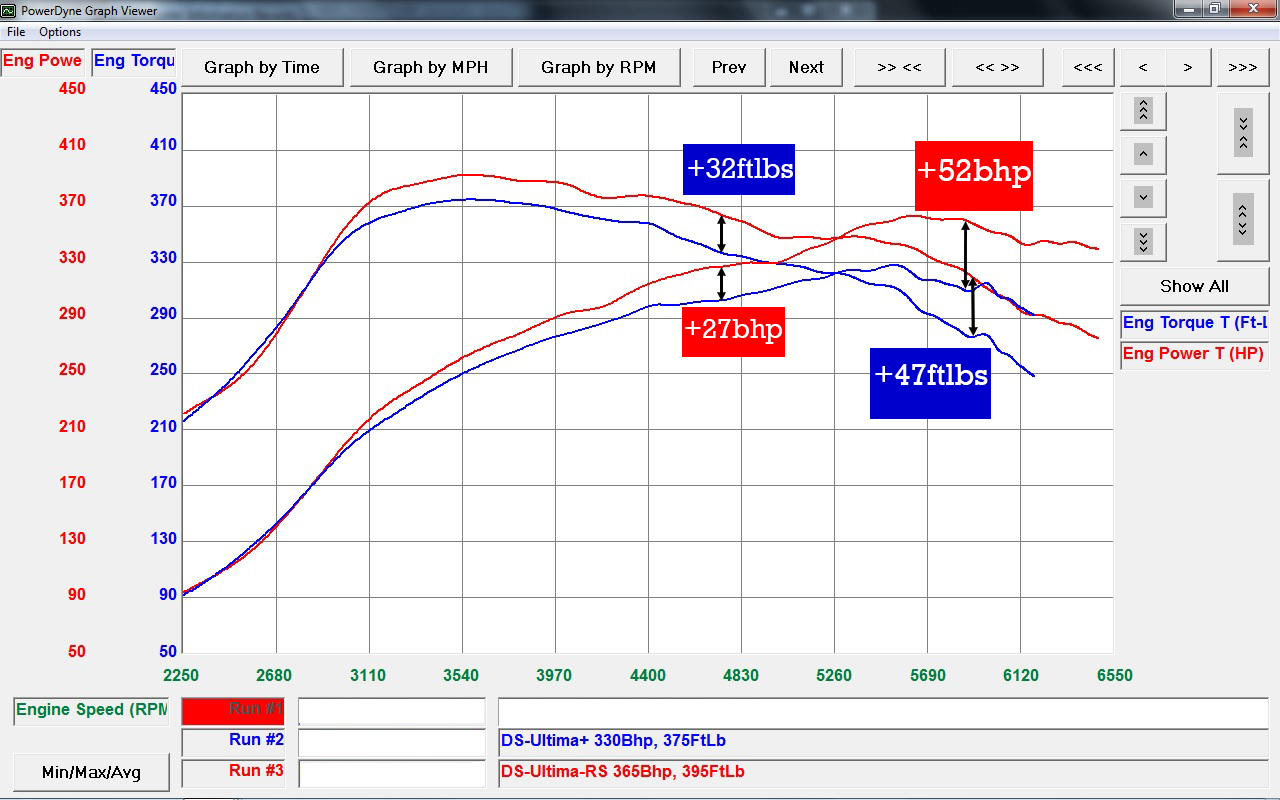Select the red Run #1 label
The width and height of the screenshot is (1280, 800).
(x=233, y=710)
